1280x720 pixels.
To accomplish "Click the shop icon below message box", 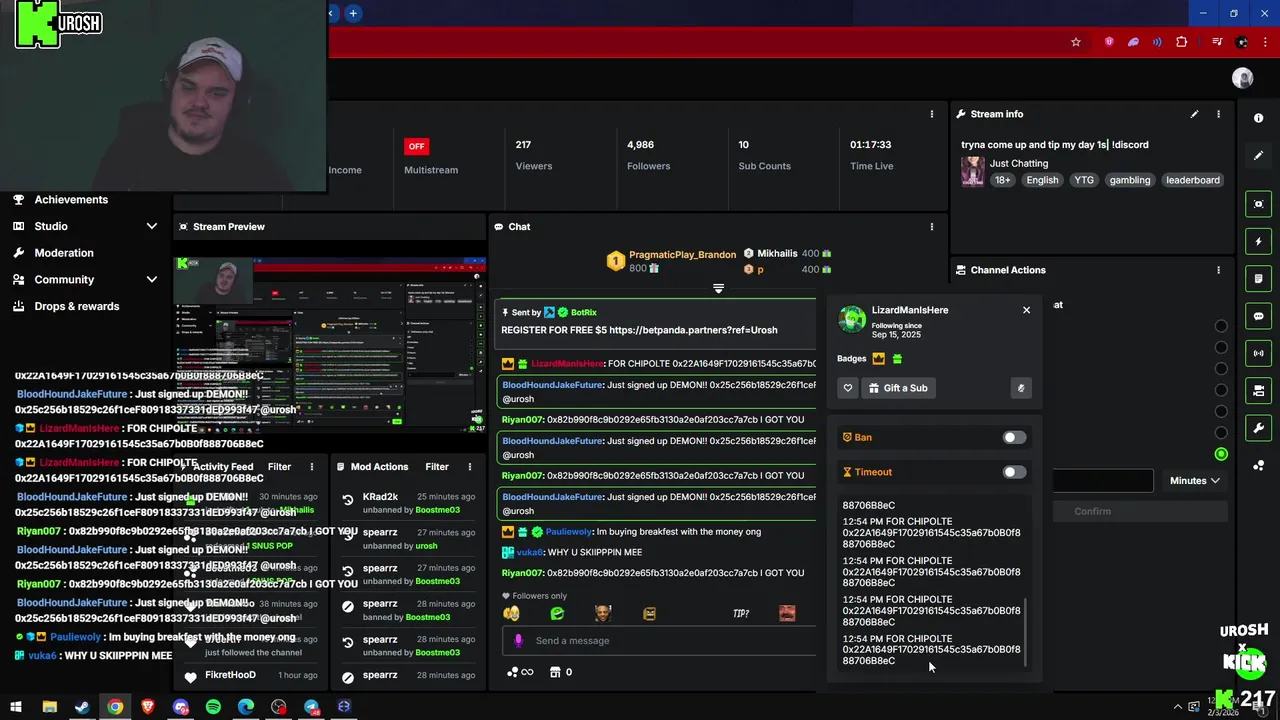I will [555, 672].
